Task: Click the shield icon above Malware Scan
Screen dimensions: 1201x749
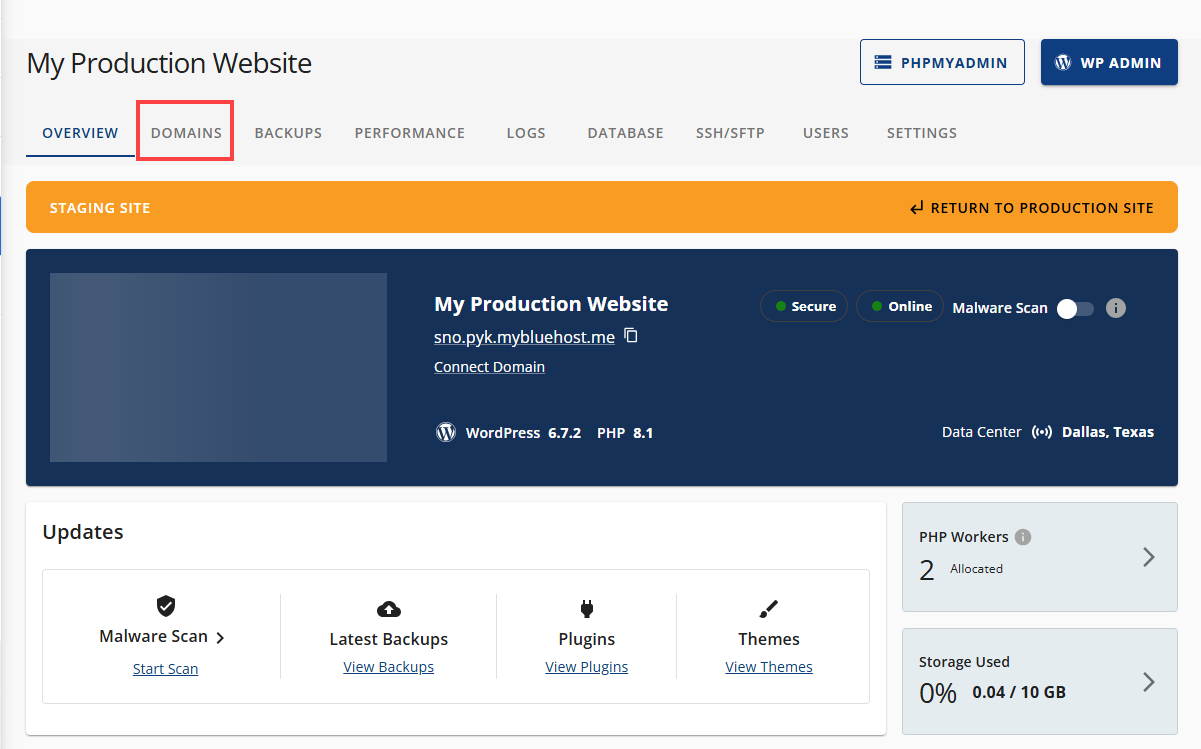Action: click(x=165, y=605)
